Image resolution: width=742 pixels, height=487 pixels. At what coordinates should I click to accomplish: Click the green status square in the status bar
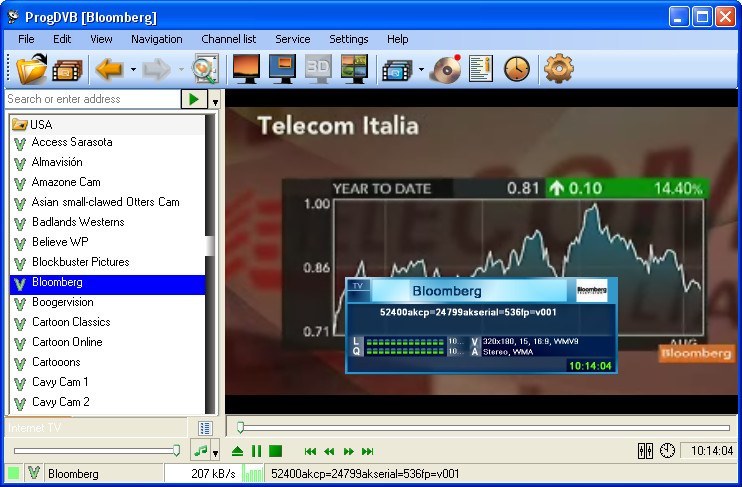[14, 473]
